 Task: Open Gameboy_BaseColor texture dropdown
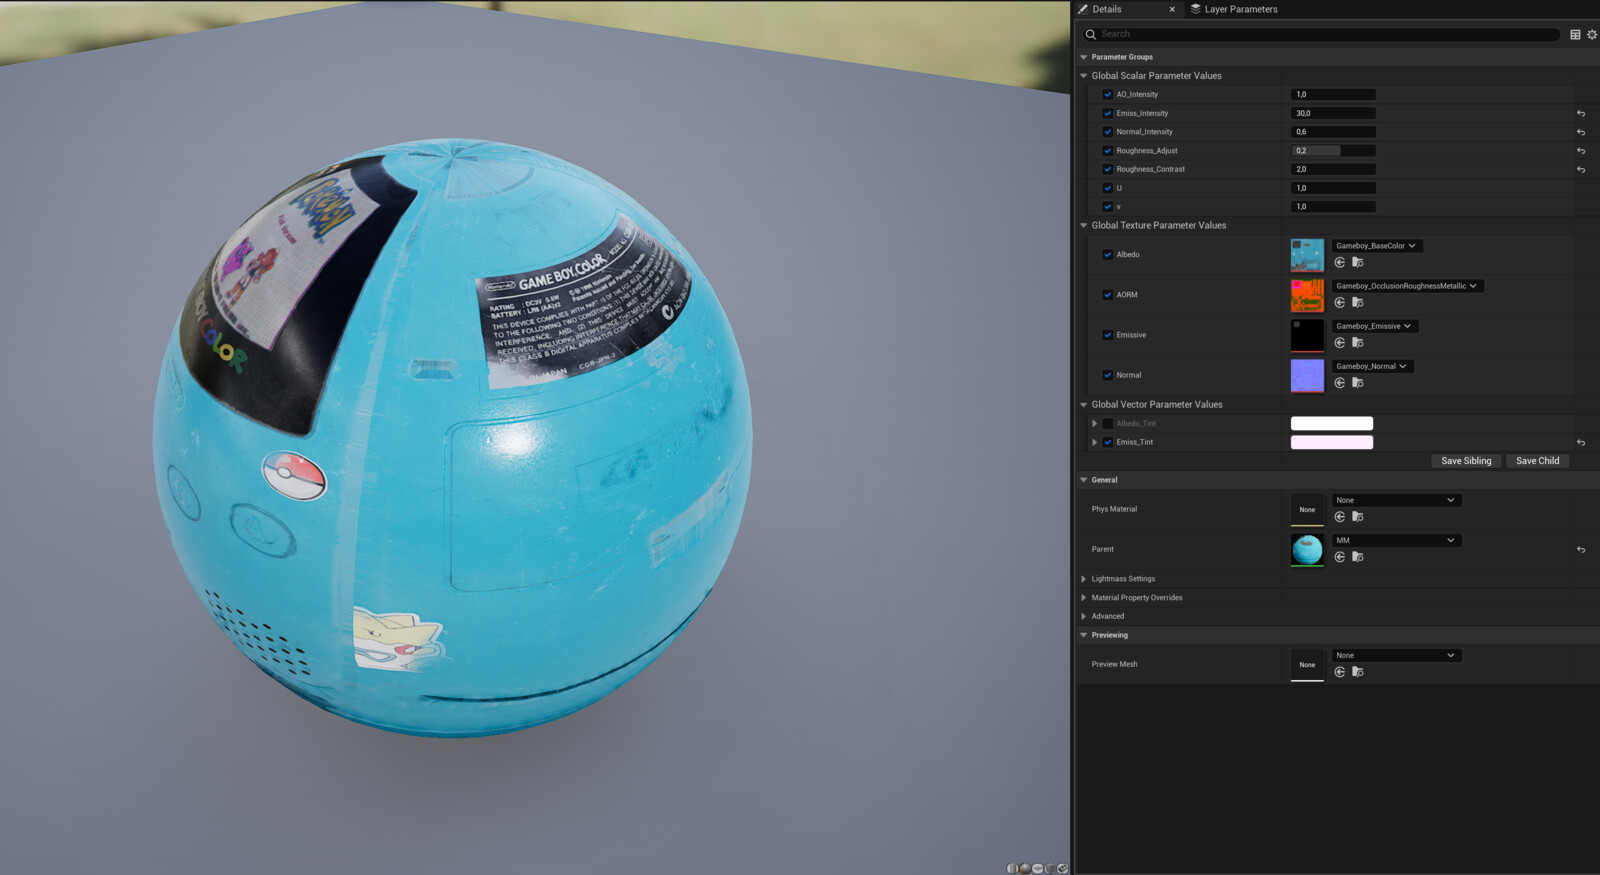point(1377,245)
